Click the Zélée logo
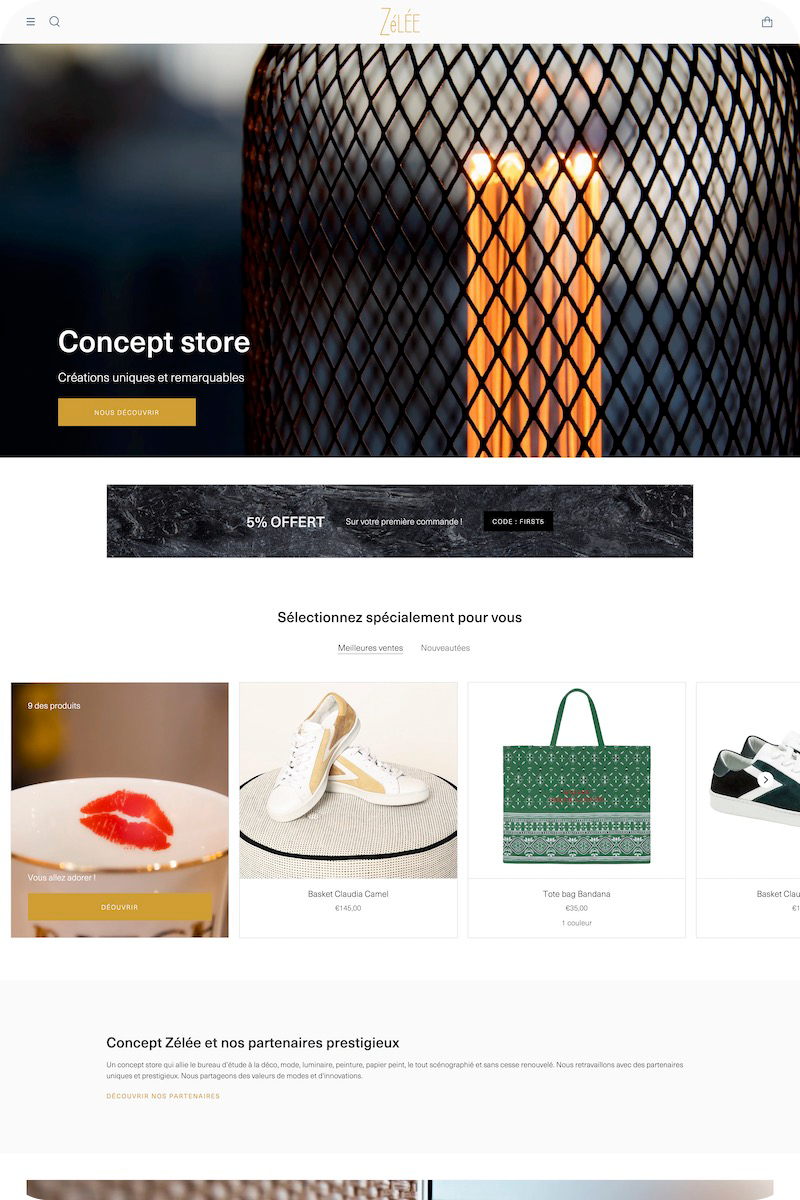800x1200 pixels. pos(400,22)
